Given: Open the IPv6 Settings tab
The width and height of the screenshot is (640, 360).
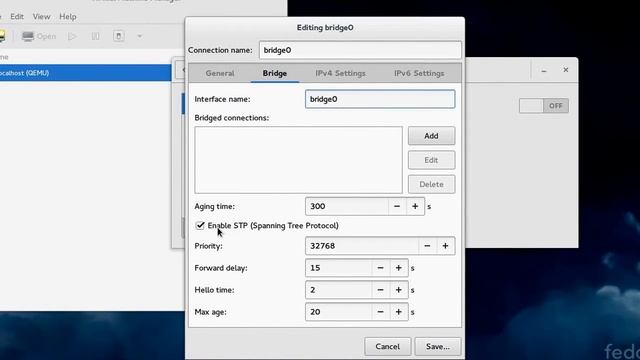Looking at the screenshot, I should click(419, 73).
